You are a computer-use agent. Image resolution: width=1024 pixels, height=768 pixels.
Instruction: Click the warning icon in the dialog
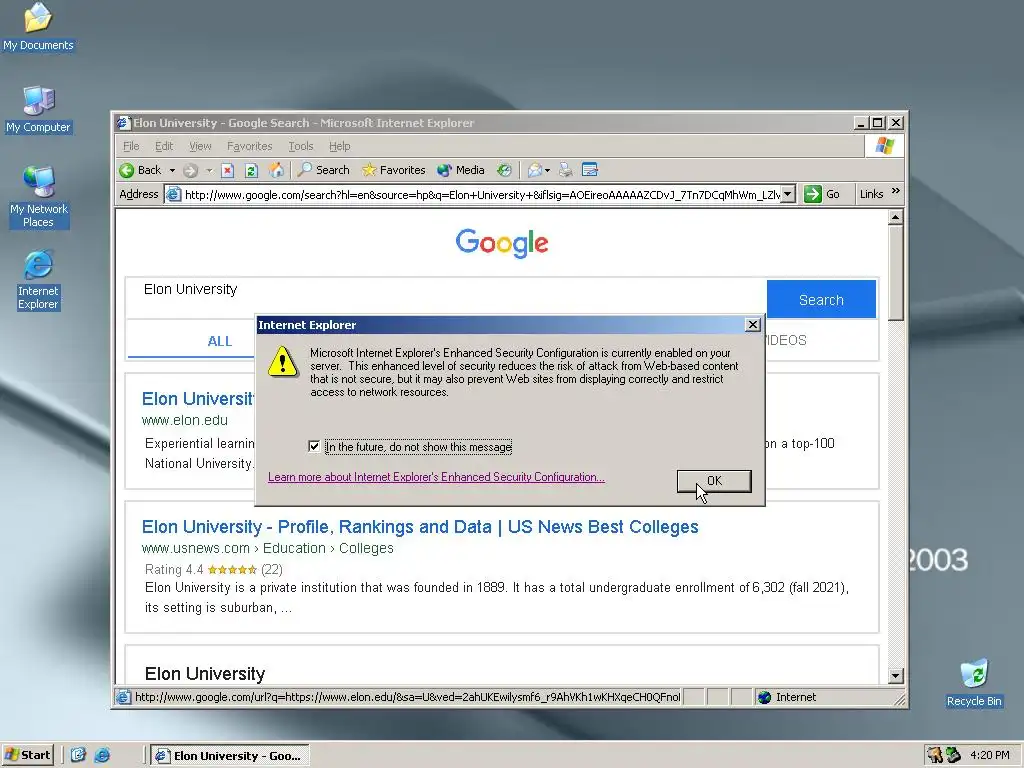[x=283, y=361]
